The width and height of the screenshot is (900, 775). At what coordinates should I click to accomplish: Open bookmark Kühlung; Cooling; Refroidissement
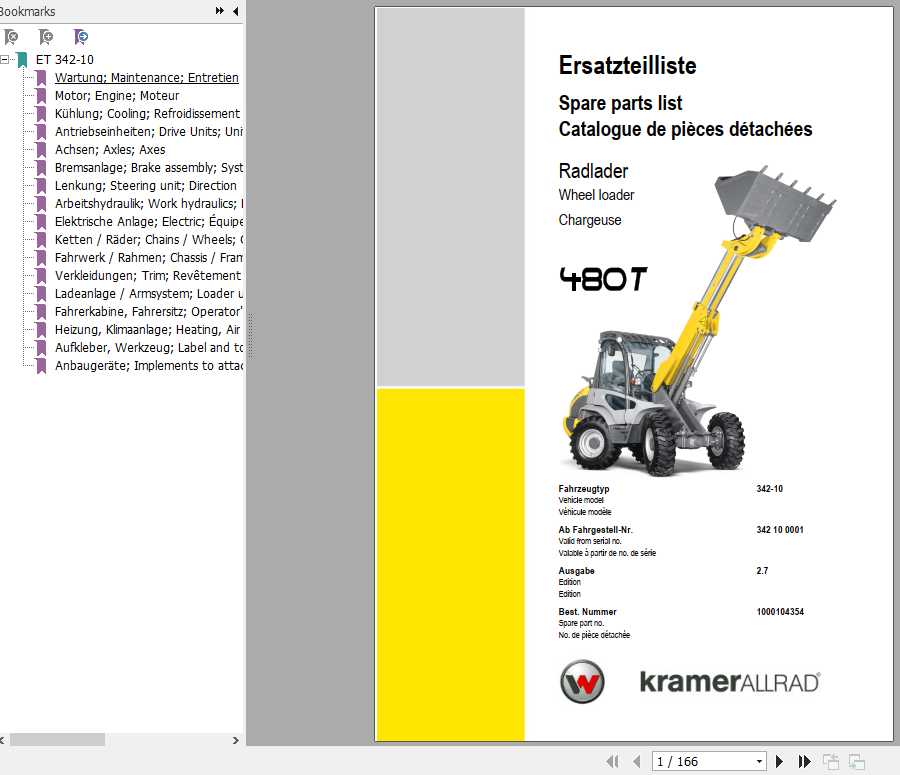click(x=147, y=114)
